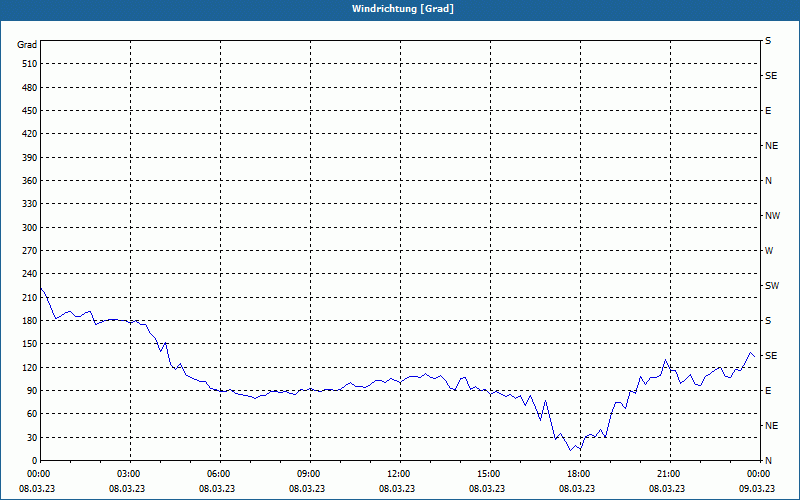Pick the 60 value on the left axis

32,414
